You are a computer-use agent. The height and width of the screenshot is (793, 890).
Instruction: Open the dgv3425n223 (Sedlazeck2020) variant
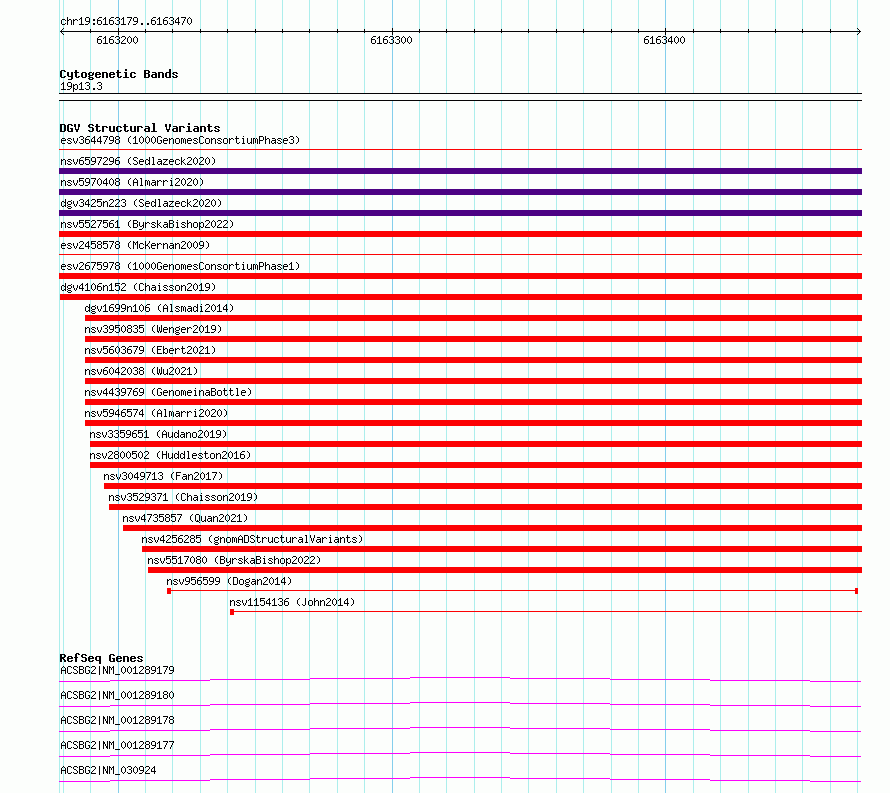(141, 203)
